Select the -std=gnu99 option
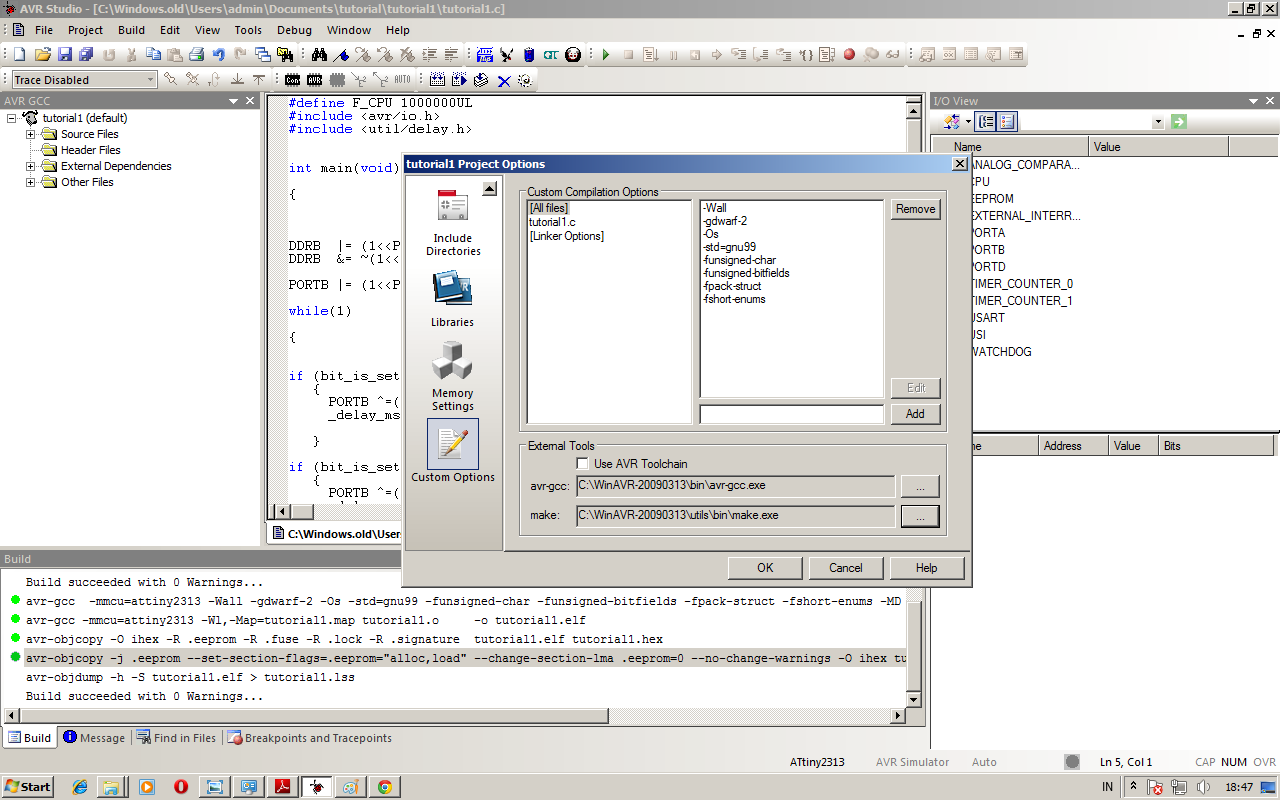The image size is (1280, 800). click(x=729, y=247)
